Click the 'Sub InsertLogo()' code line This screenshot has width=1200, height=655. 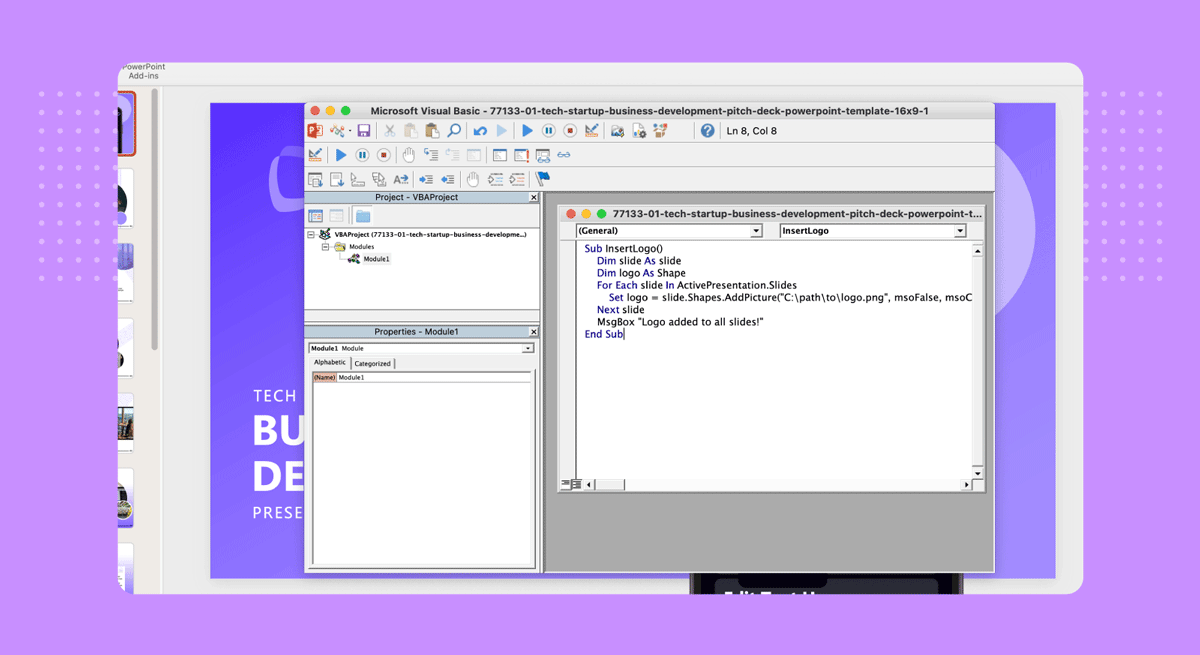624,248
